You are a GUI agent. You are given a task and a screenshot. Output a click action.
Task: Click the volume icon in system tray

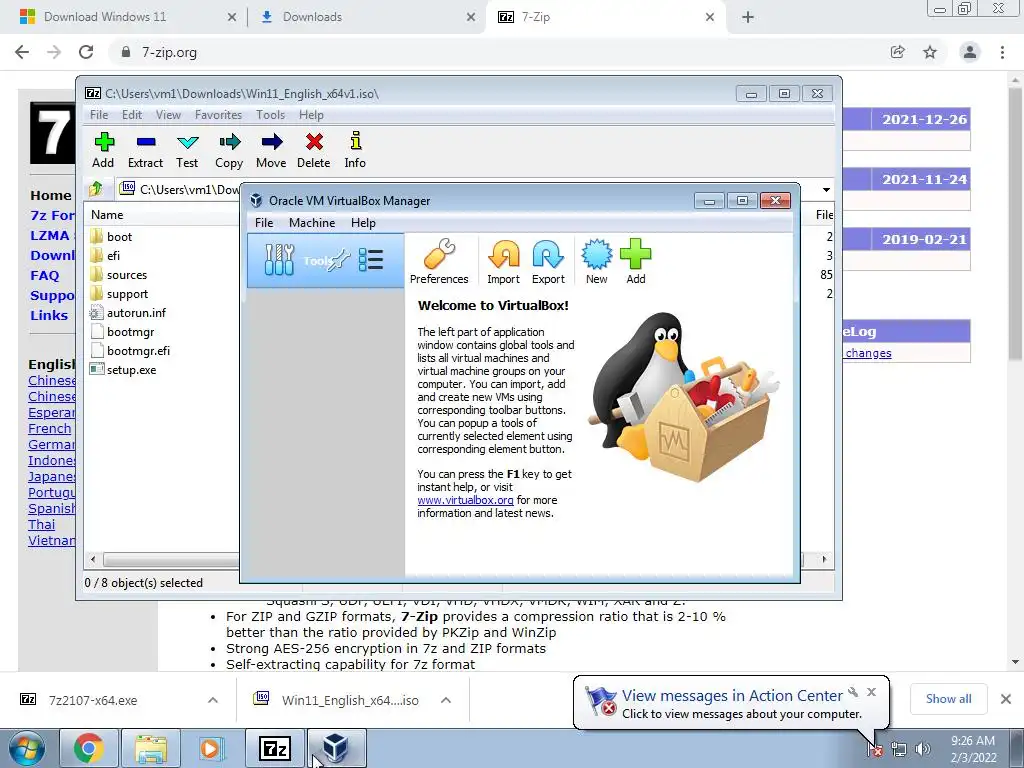point(922,750)
